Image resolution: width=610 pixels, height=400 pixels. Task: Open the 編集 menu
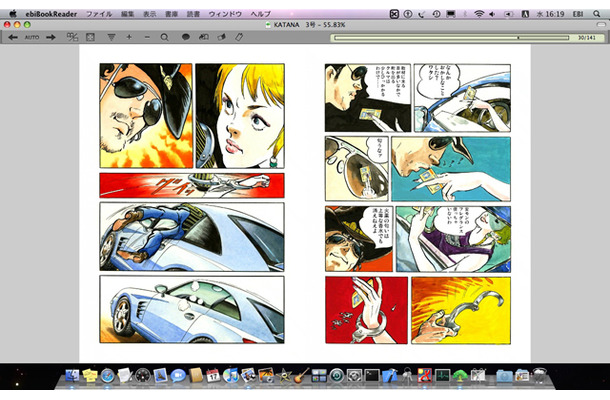pos(127,14)
